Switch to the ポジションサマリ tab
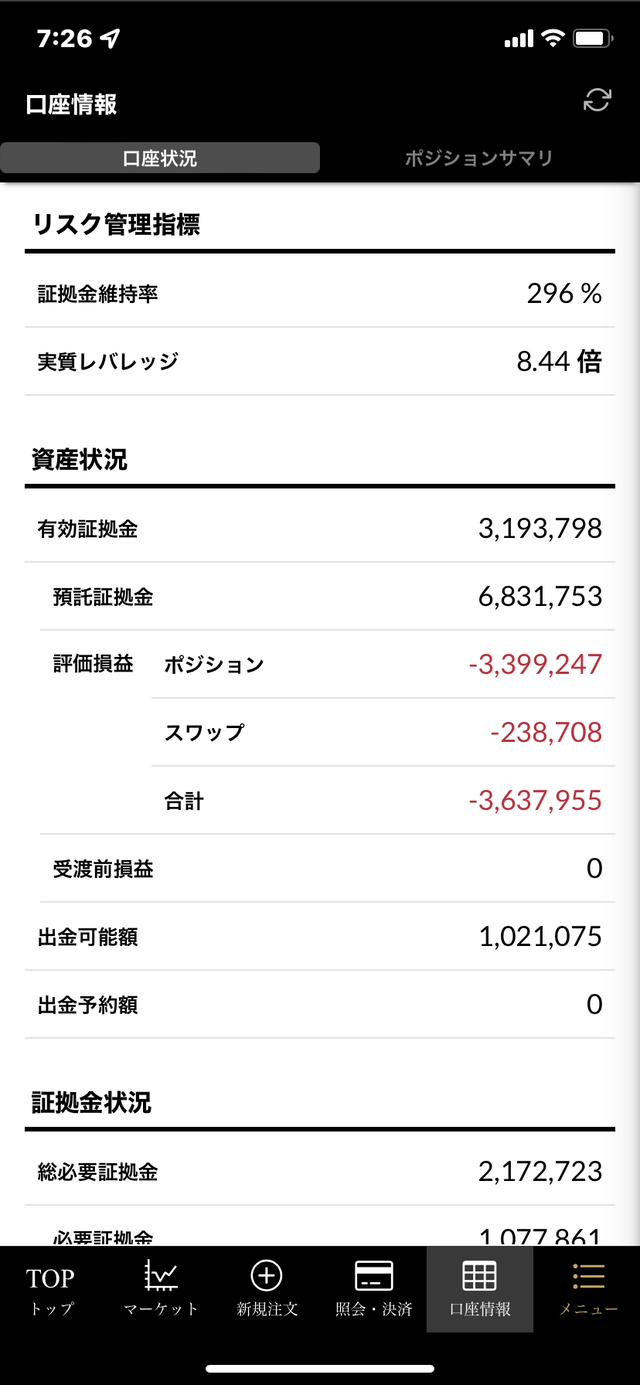Image resolution: width=640 pixels, height=1385 pixels. [479, 158]
